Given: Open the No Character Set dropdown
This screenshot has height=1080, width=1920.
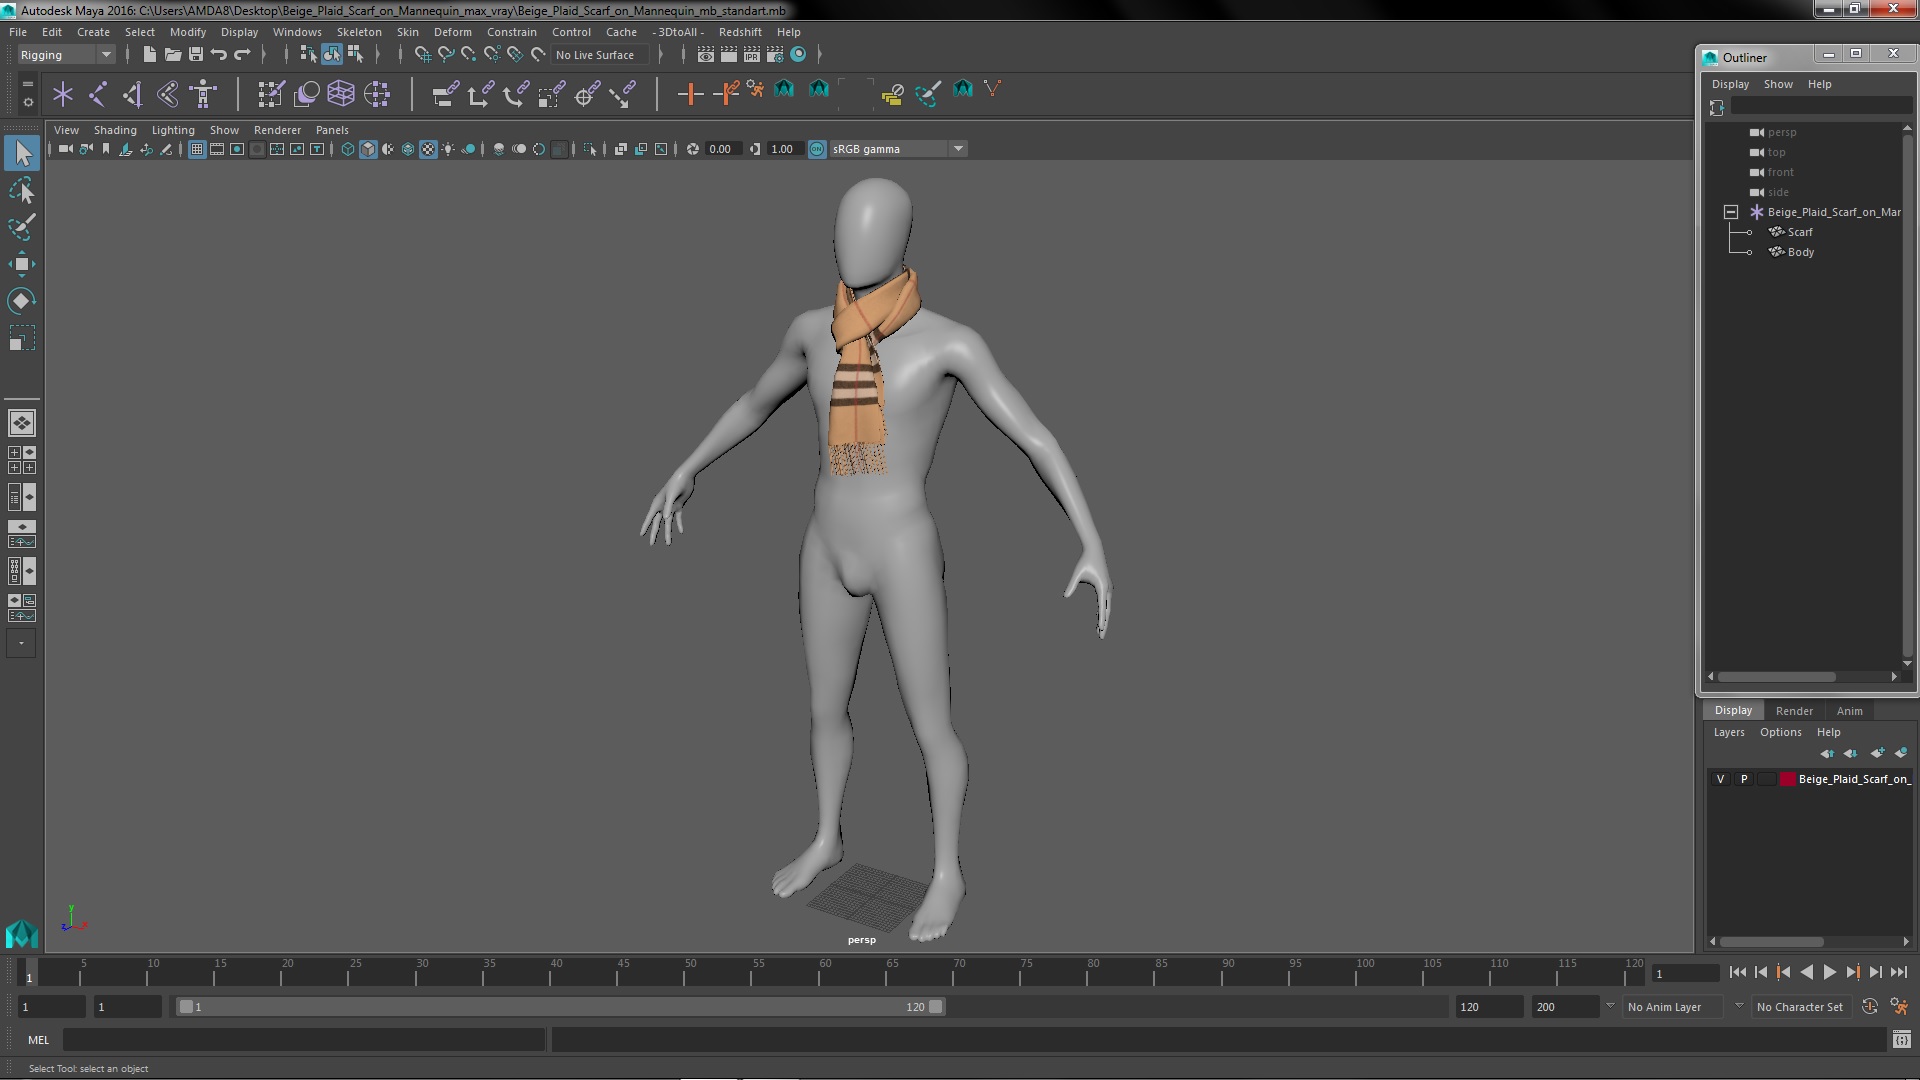Looking at the screenshot, I should pyautogui.click(x=1799, y=1007).
